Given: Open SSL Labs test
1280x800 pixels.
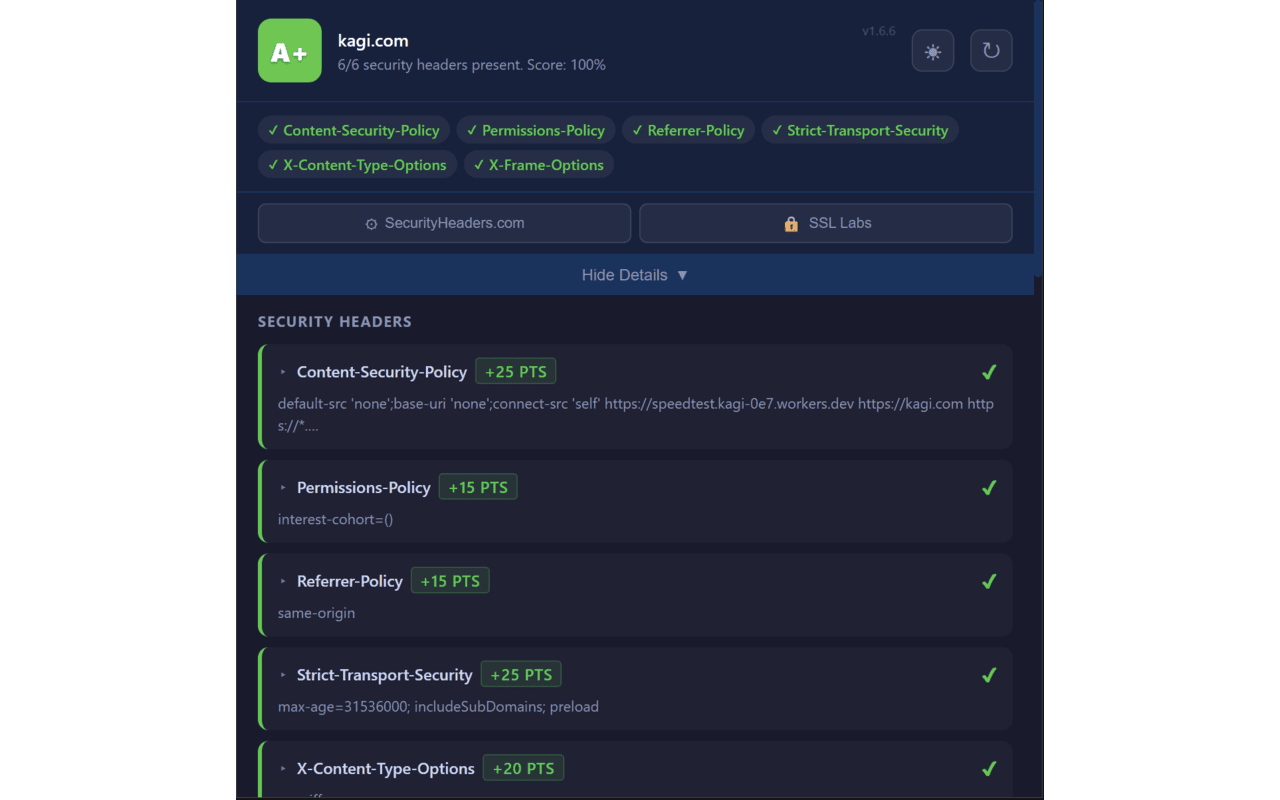Looking at the screenshot, I should pyautogui.click(x=826, y=223).
